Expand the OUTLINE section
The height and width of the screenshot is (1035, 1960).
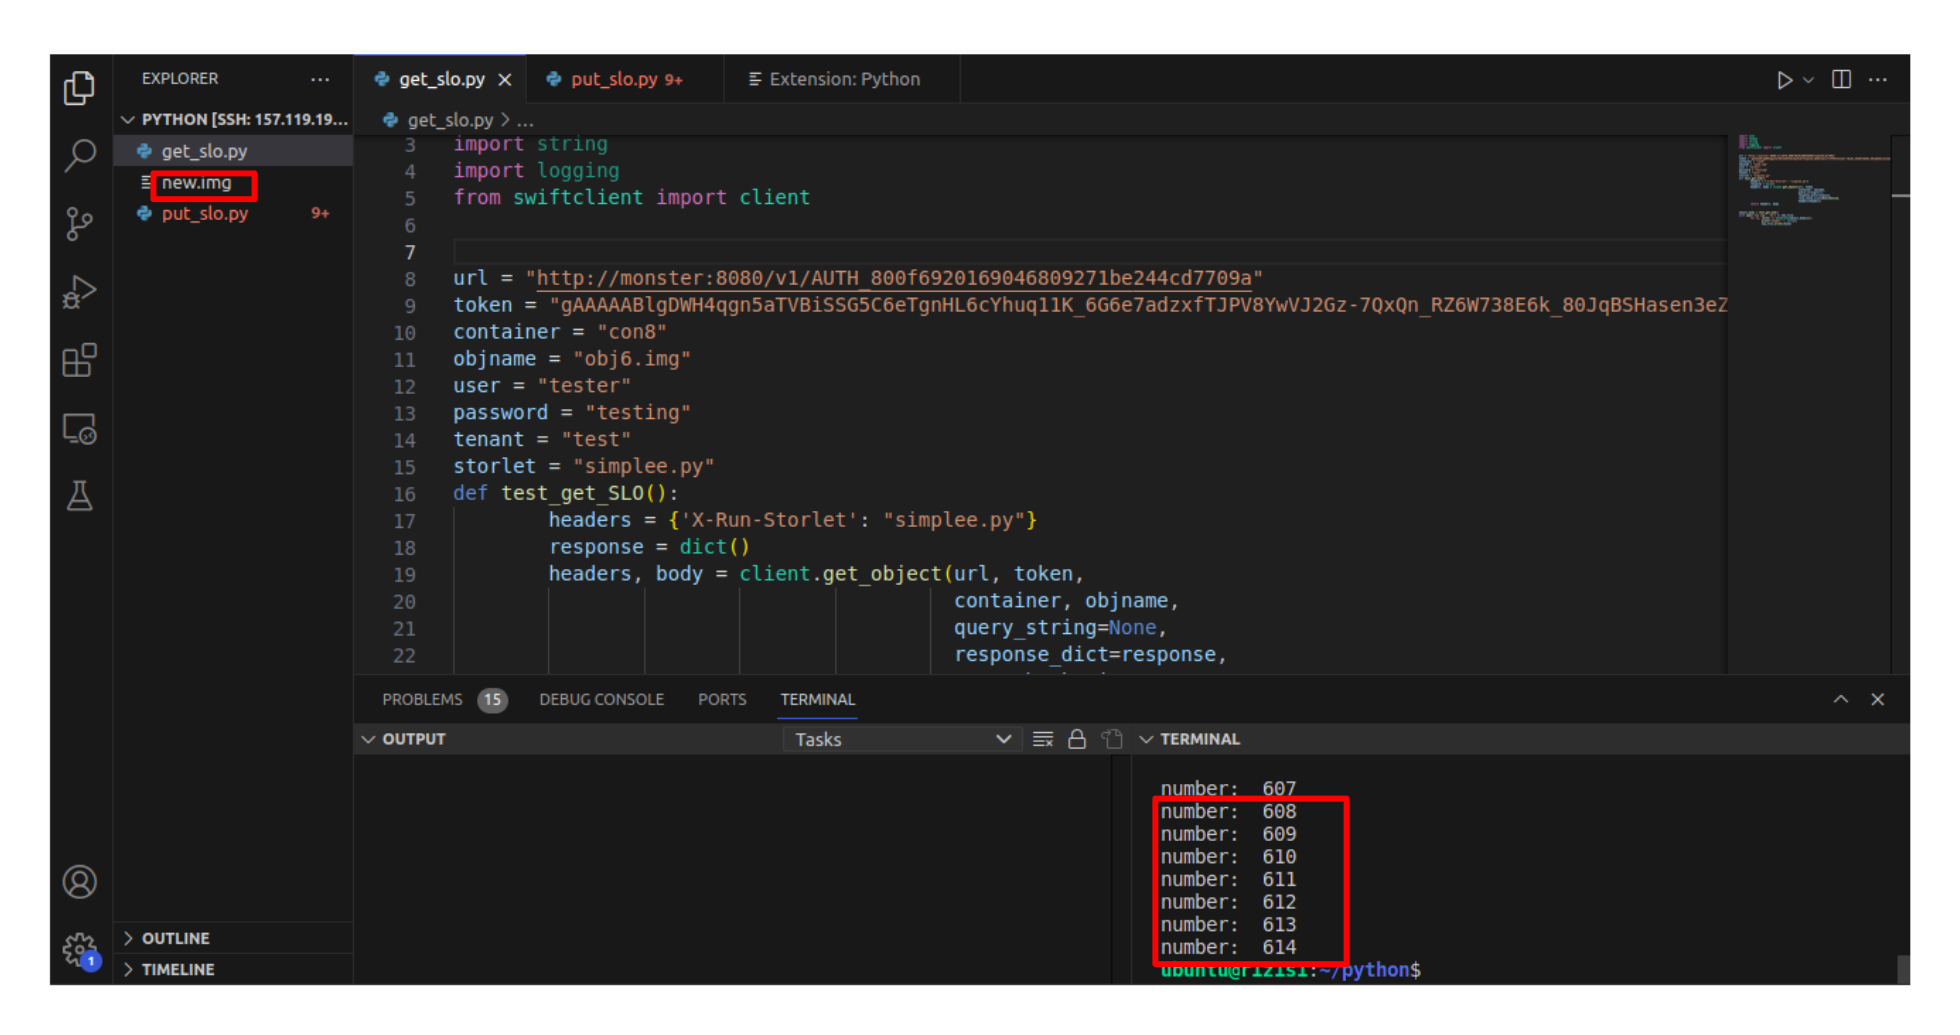tap(175, 938)
